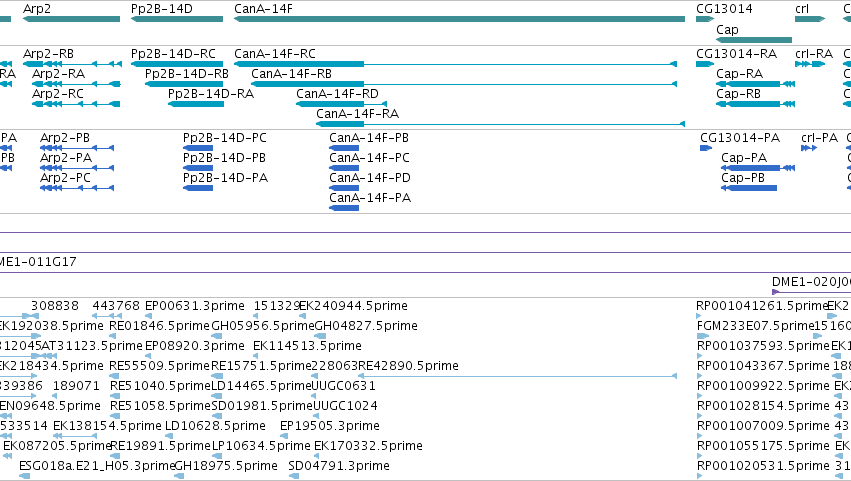
Task: Click the DME1-020J06 clone label
Action: click(x=811, y=282)
